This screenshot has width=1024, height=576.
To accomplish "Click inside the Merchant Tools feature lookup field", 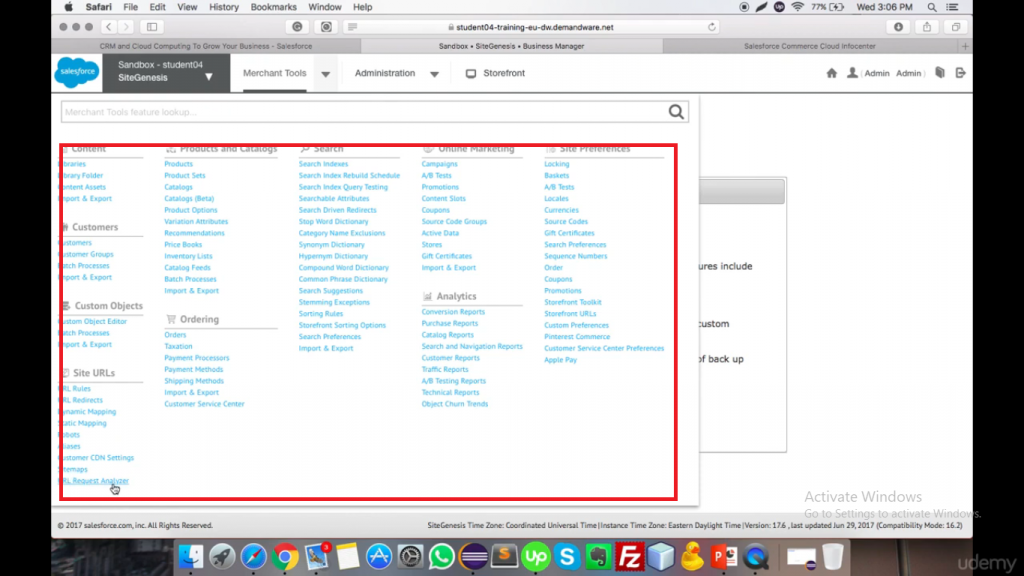I will [300, 112].
